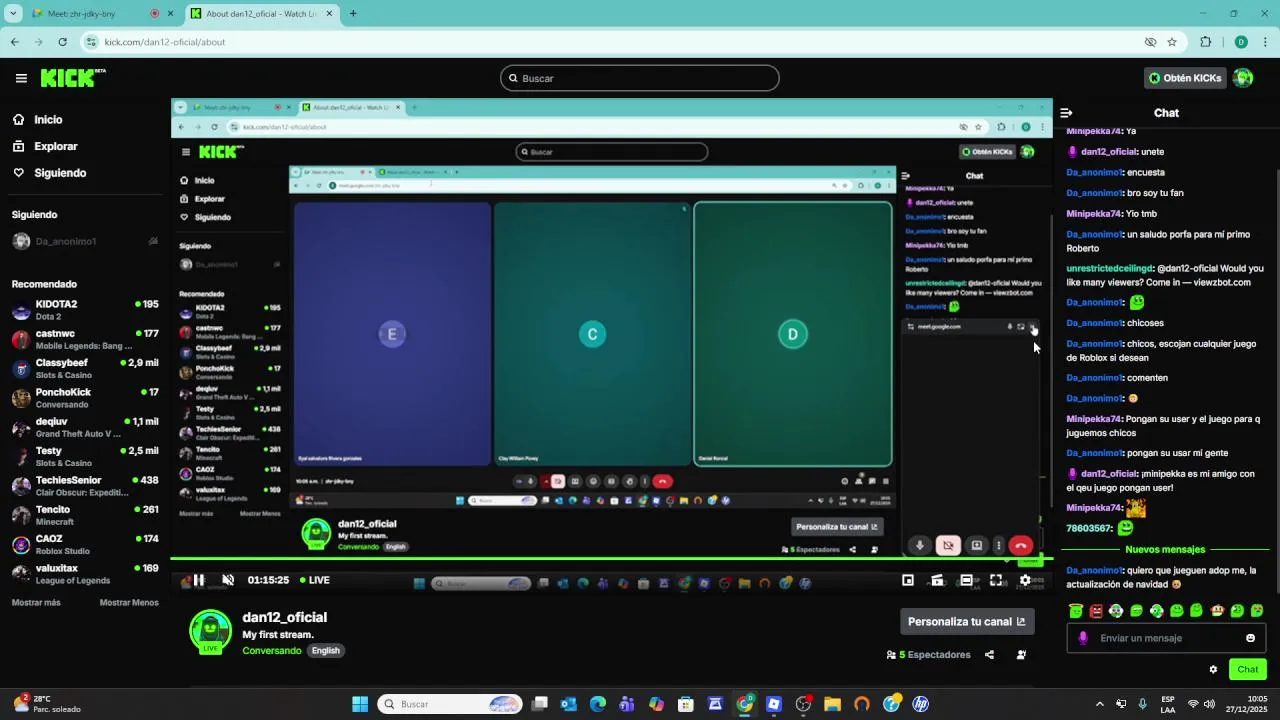The image size is (1280, 720).
Task: Open recommended channel valuxitax
Action: [85, 574]
